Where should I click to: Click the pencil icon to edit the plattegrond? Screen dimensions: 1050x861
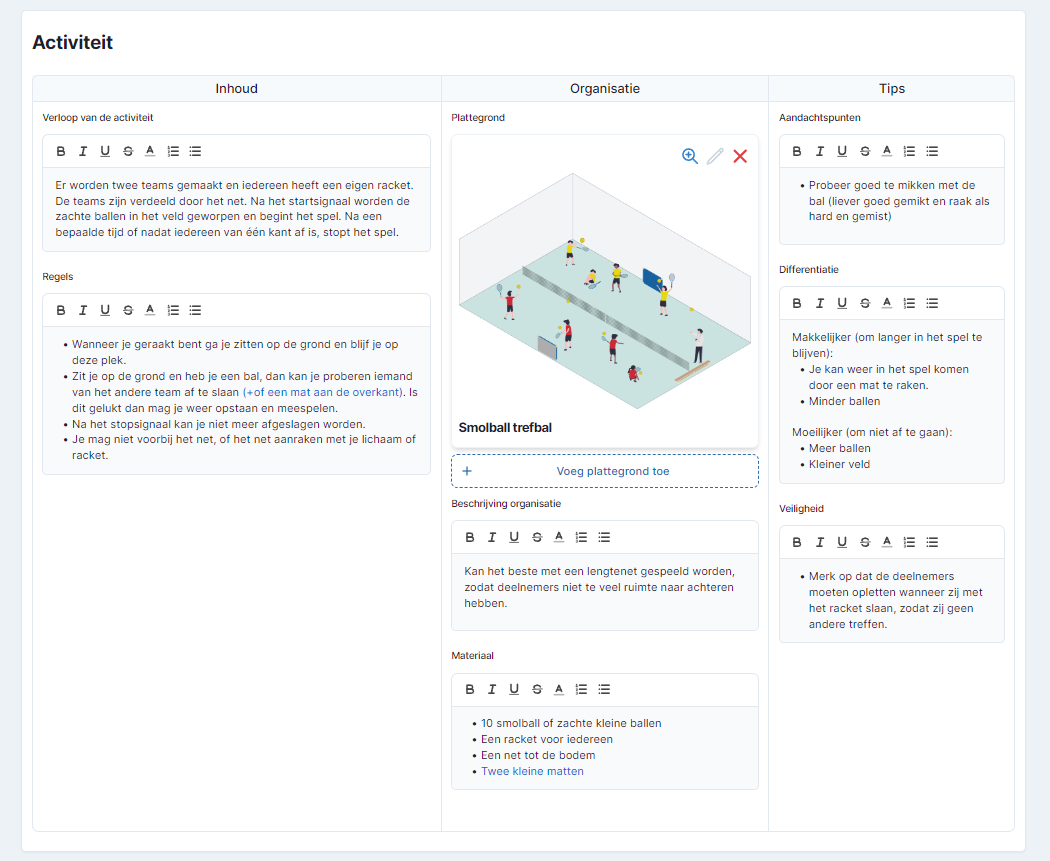point(716,156)
